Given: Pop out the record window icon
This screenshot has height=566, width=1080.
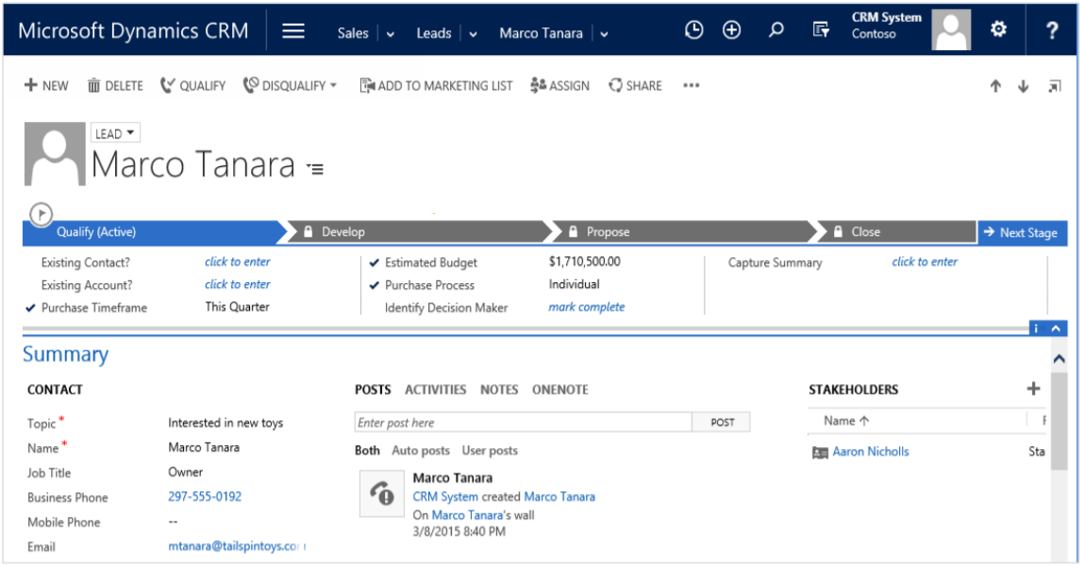Looking at the screenshot, I should coord(1054,86).
